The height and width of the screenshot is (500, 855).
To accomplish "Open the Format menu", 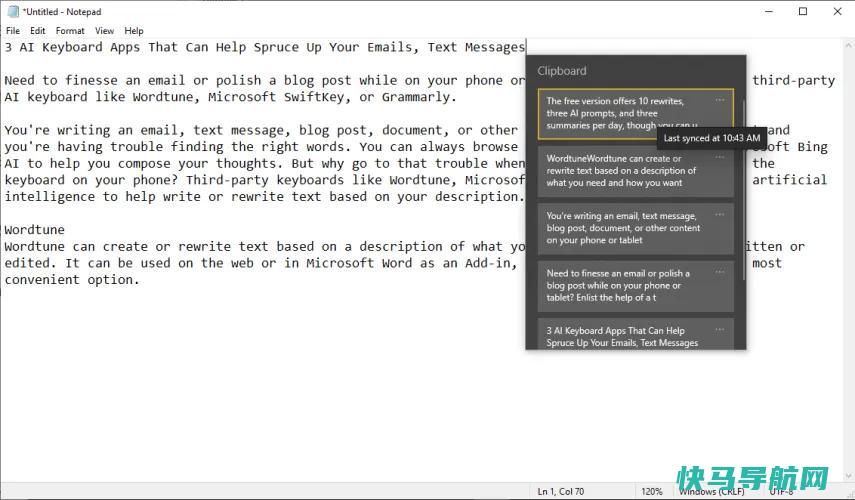I will click(70, 31).
